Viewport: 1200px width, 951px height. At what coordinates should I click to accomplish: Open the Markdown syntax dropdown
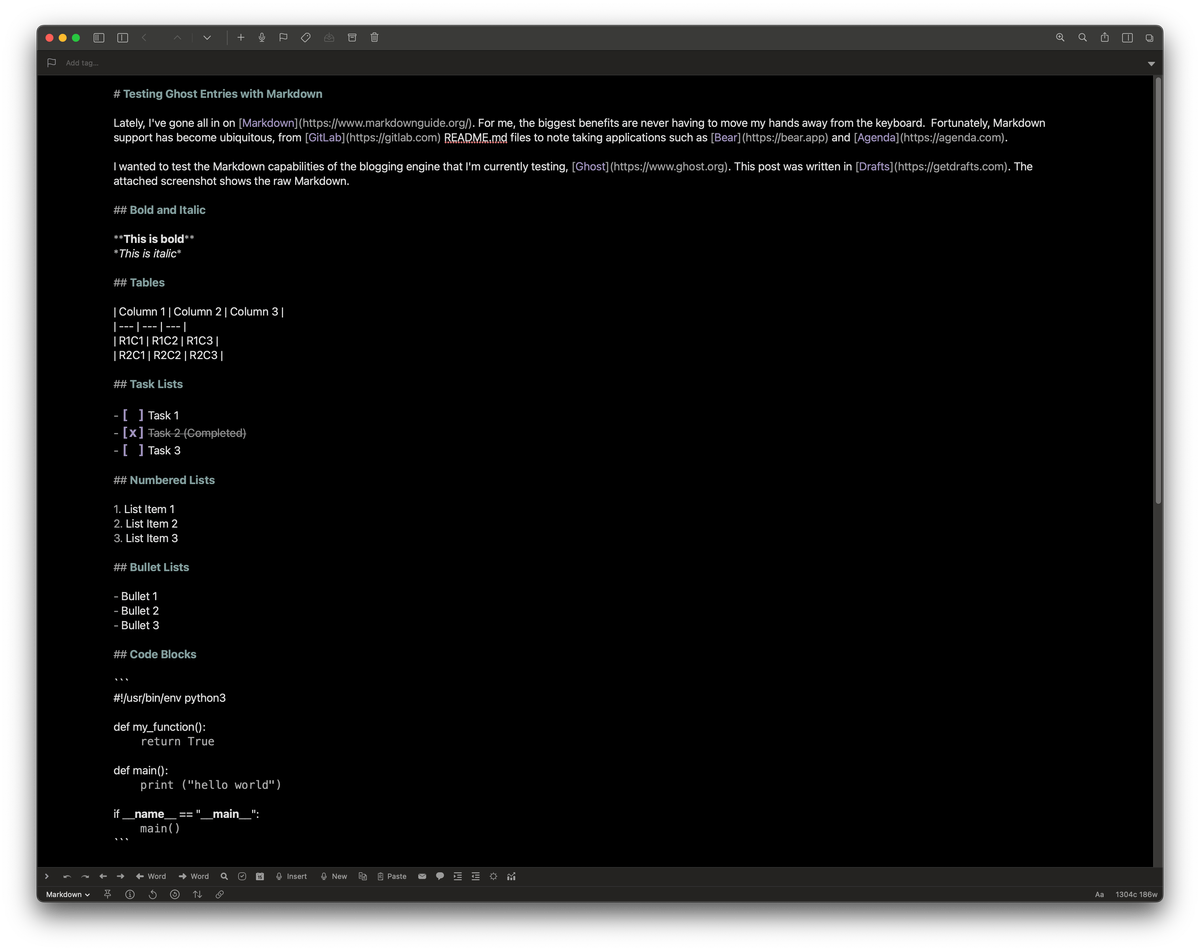(65, 894)
